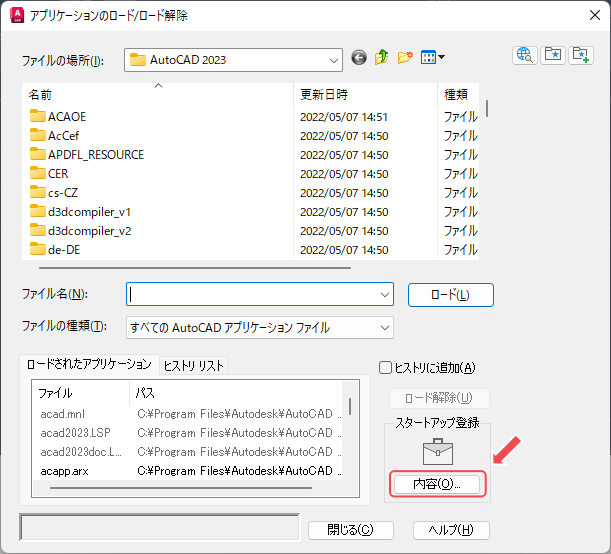Expand the ファイルの種類 file type dropdown
The height and width of the screenshot is (554, 611).
click(x=383, y=328)
